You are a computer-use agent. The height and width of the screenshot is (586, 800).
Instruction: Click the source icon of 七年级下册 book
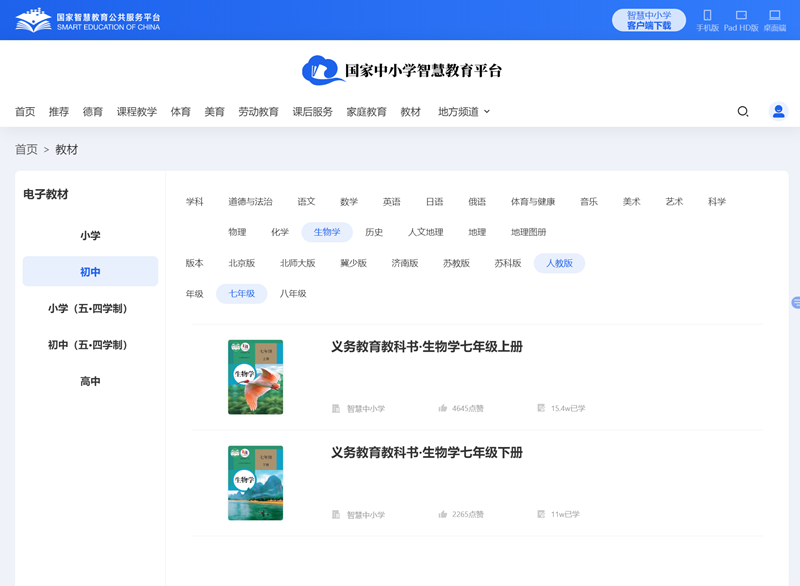[x=336, y=514]
